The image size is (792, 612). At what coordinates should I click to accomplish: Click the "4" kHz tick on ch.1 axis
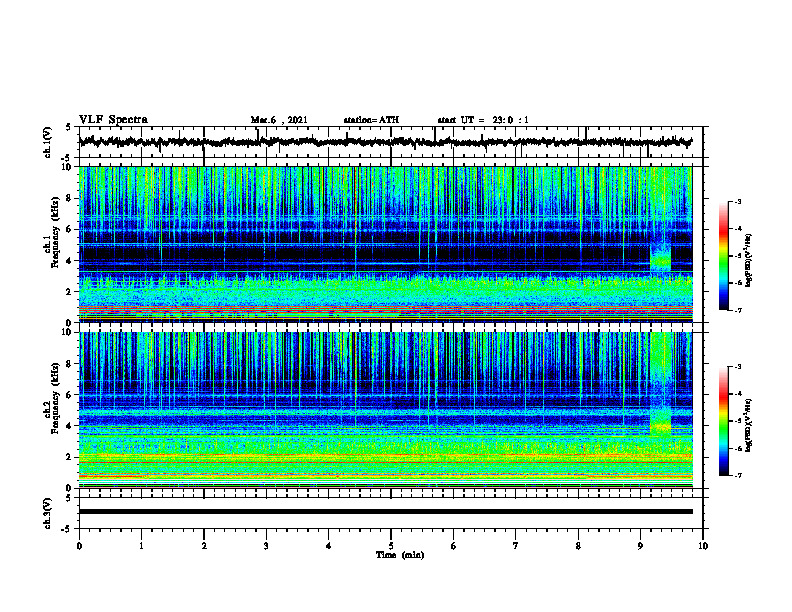[70, 261]
